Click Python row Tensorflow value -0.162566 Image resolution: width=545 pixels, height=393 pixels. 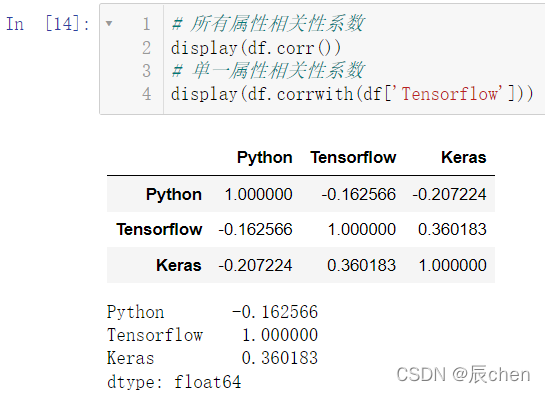(358, 194)
